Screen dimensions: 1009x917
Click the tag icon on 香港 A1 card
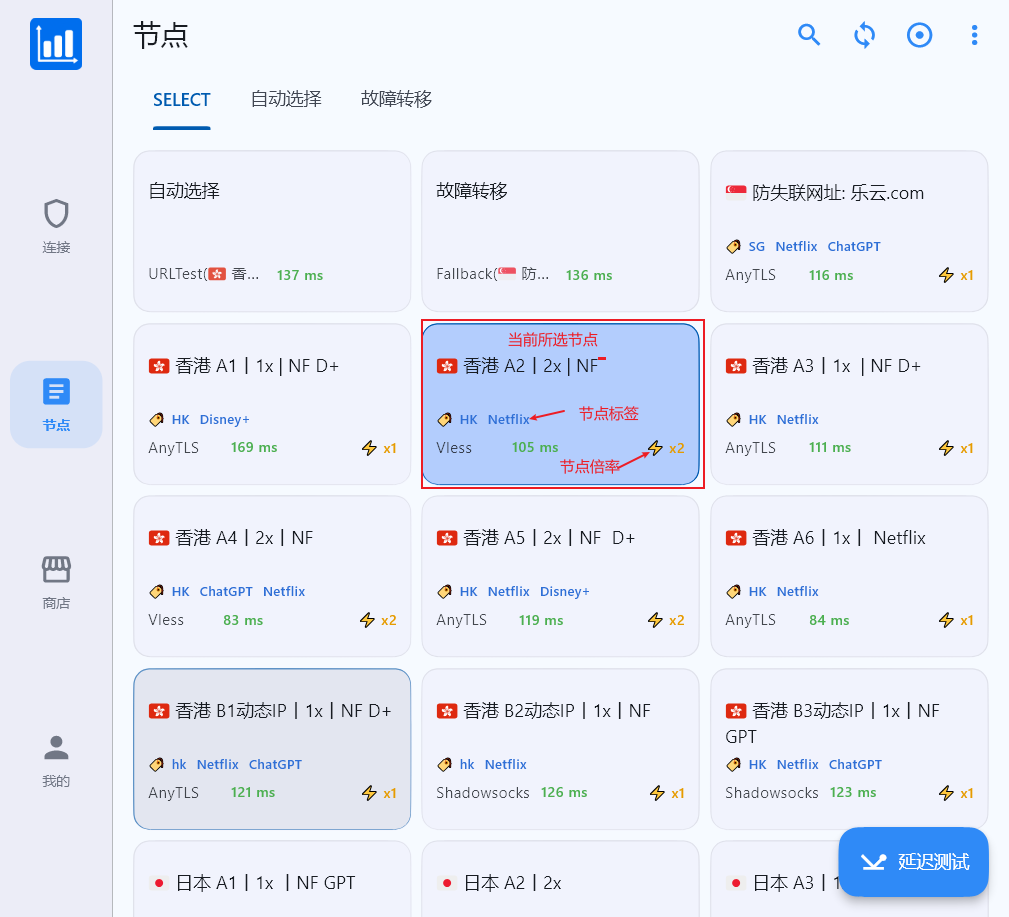tap(156, 420)
